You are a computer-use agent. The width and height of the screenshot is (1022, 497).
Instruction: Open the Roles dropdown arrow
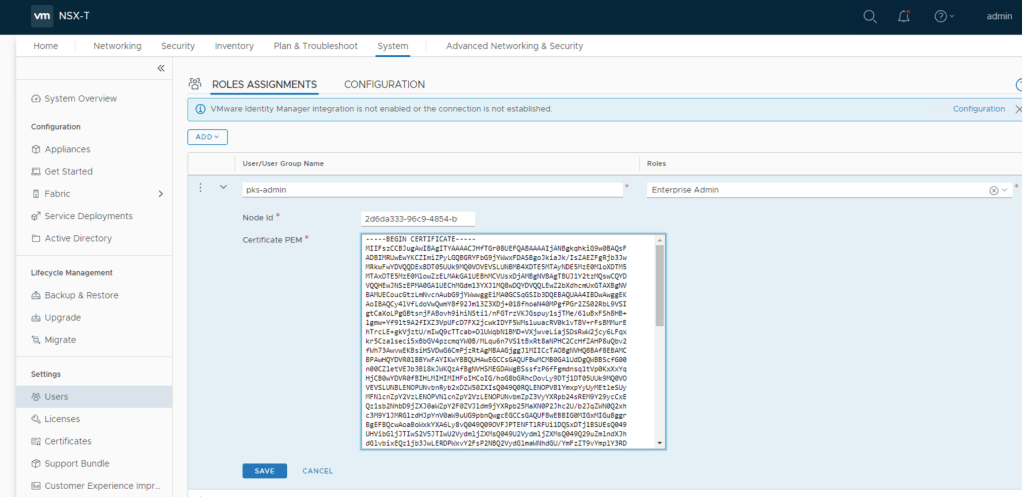click(1005, 190)
